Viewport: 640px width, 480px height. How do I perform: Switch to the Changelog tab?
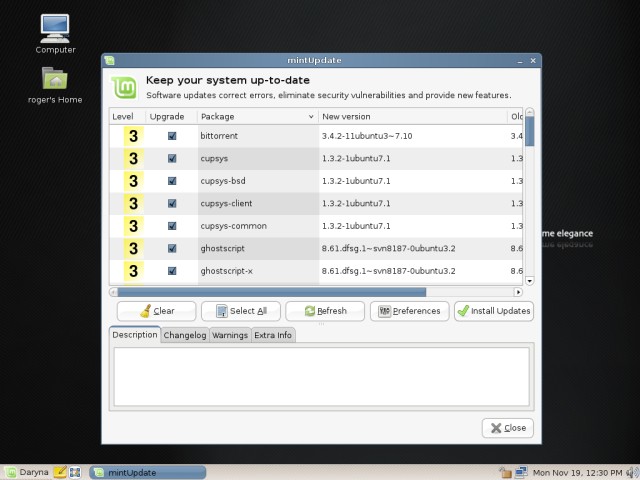pyautogui.click(x=185, y=335)
